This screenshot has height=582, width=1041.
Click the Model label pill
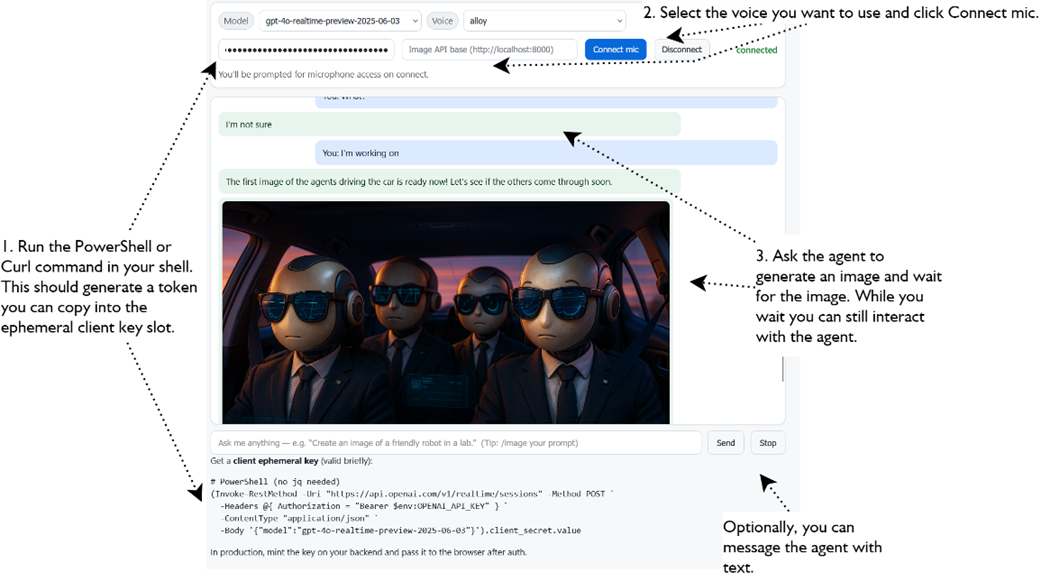[236, 21]
